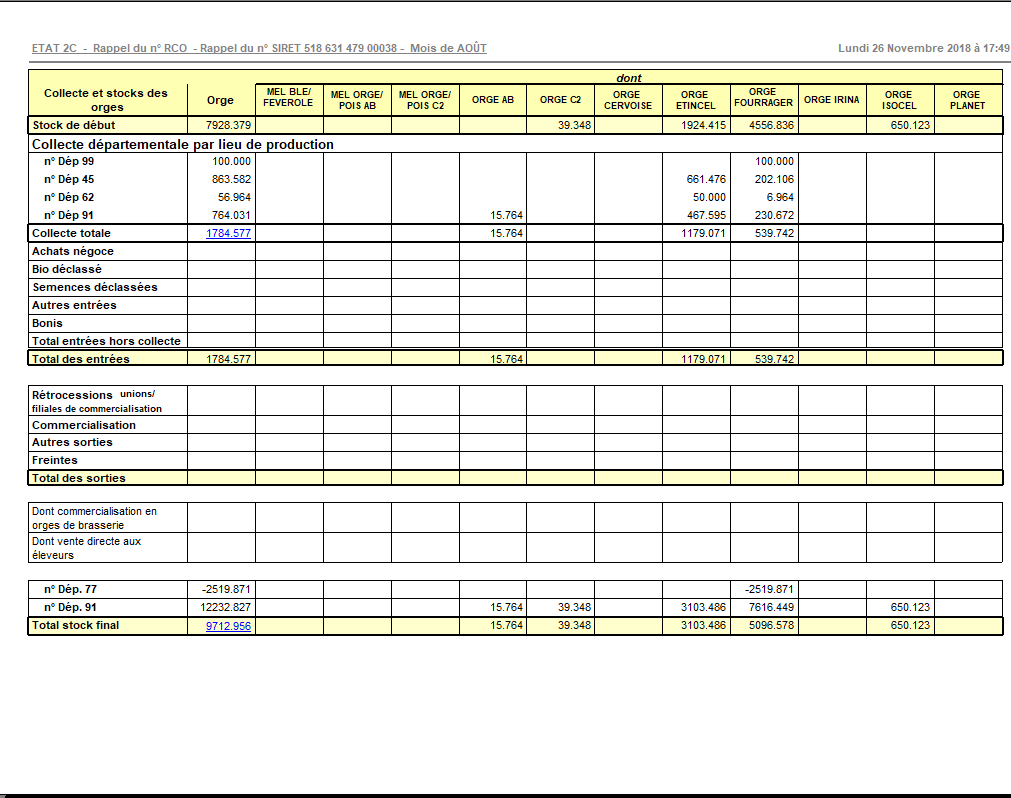Select the n° Dép. 77 value -2519.871 under Orge

pos(226,590)
